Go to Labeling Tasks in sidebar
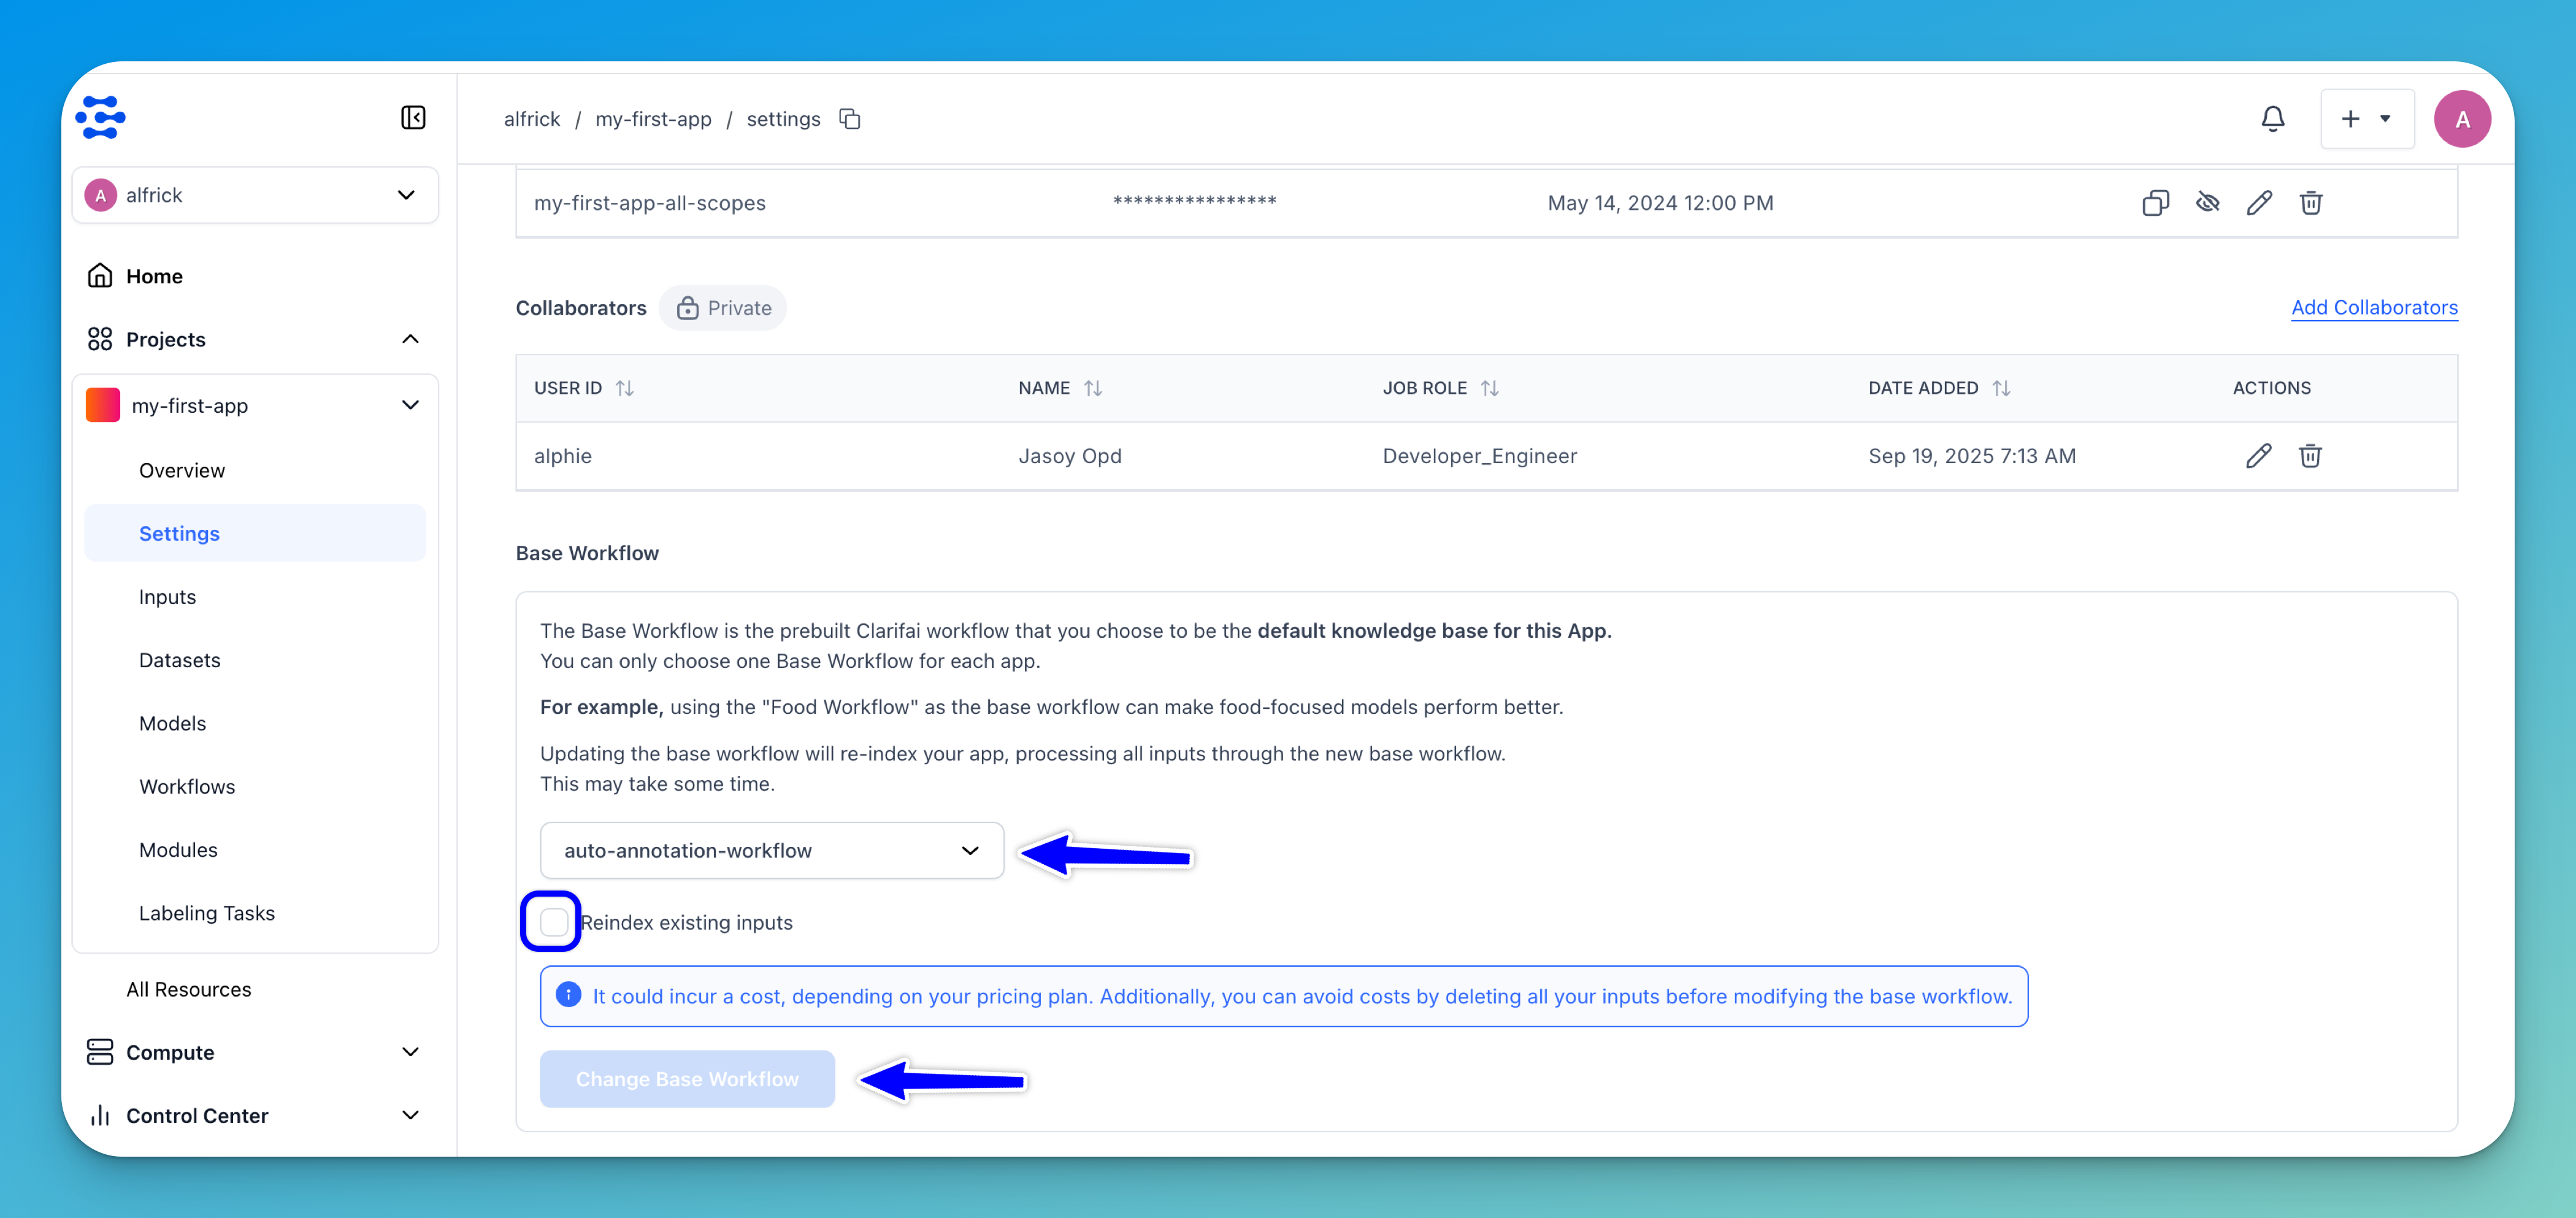 [x=206, y=913]
